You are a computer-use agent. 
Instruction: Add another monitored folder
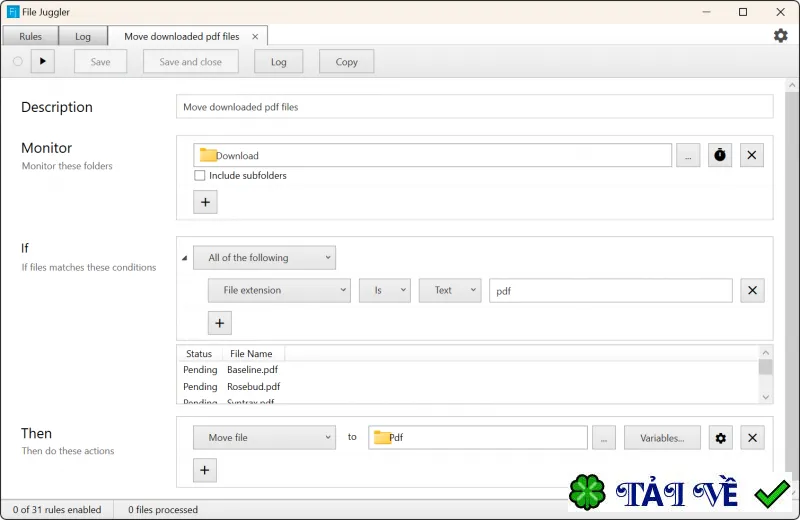205,202
